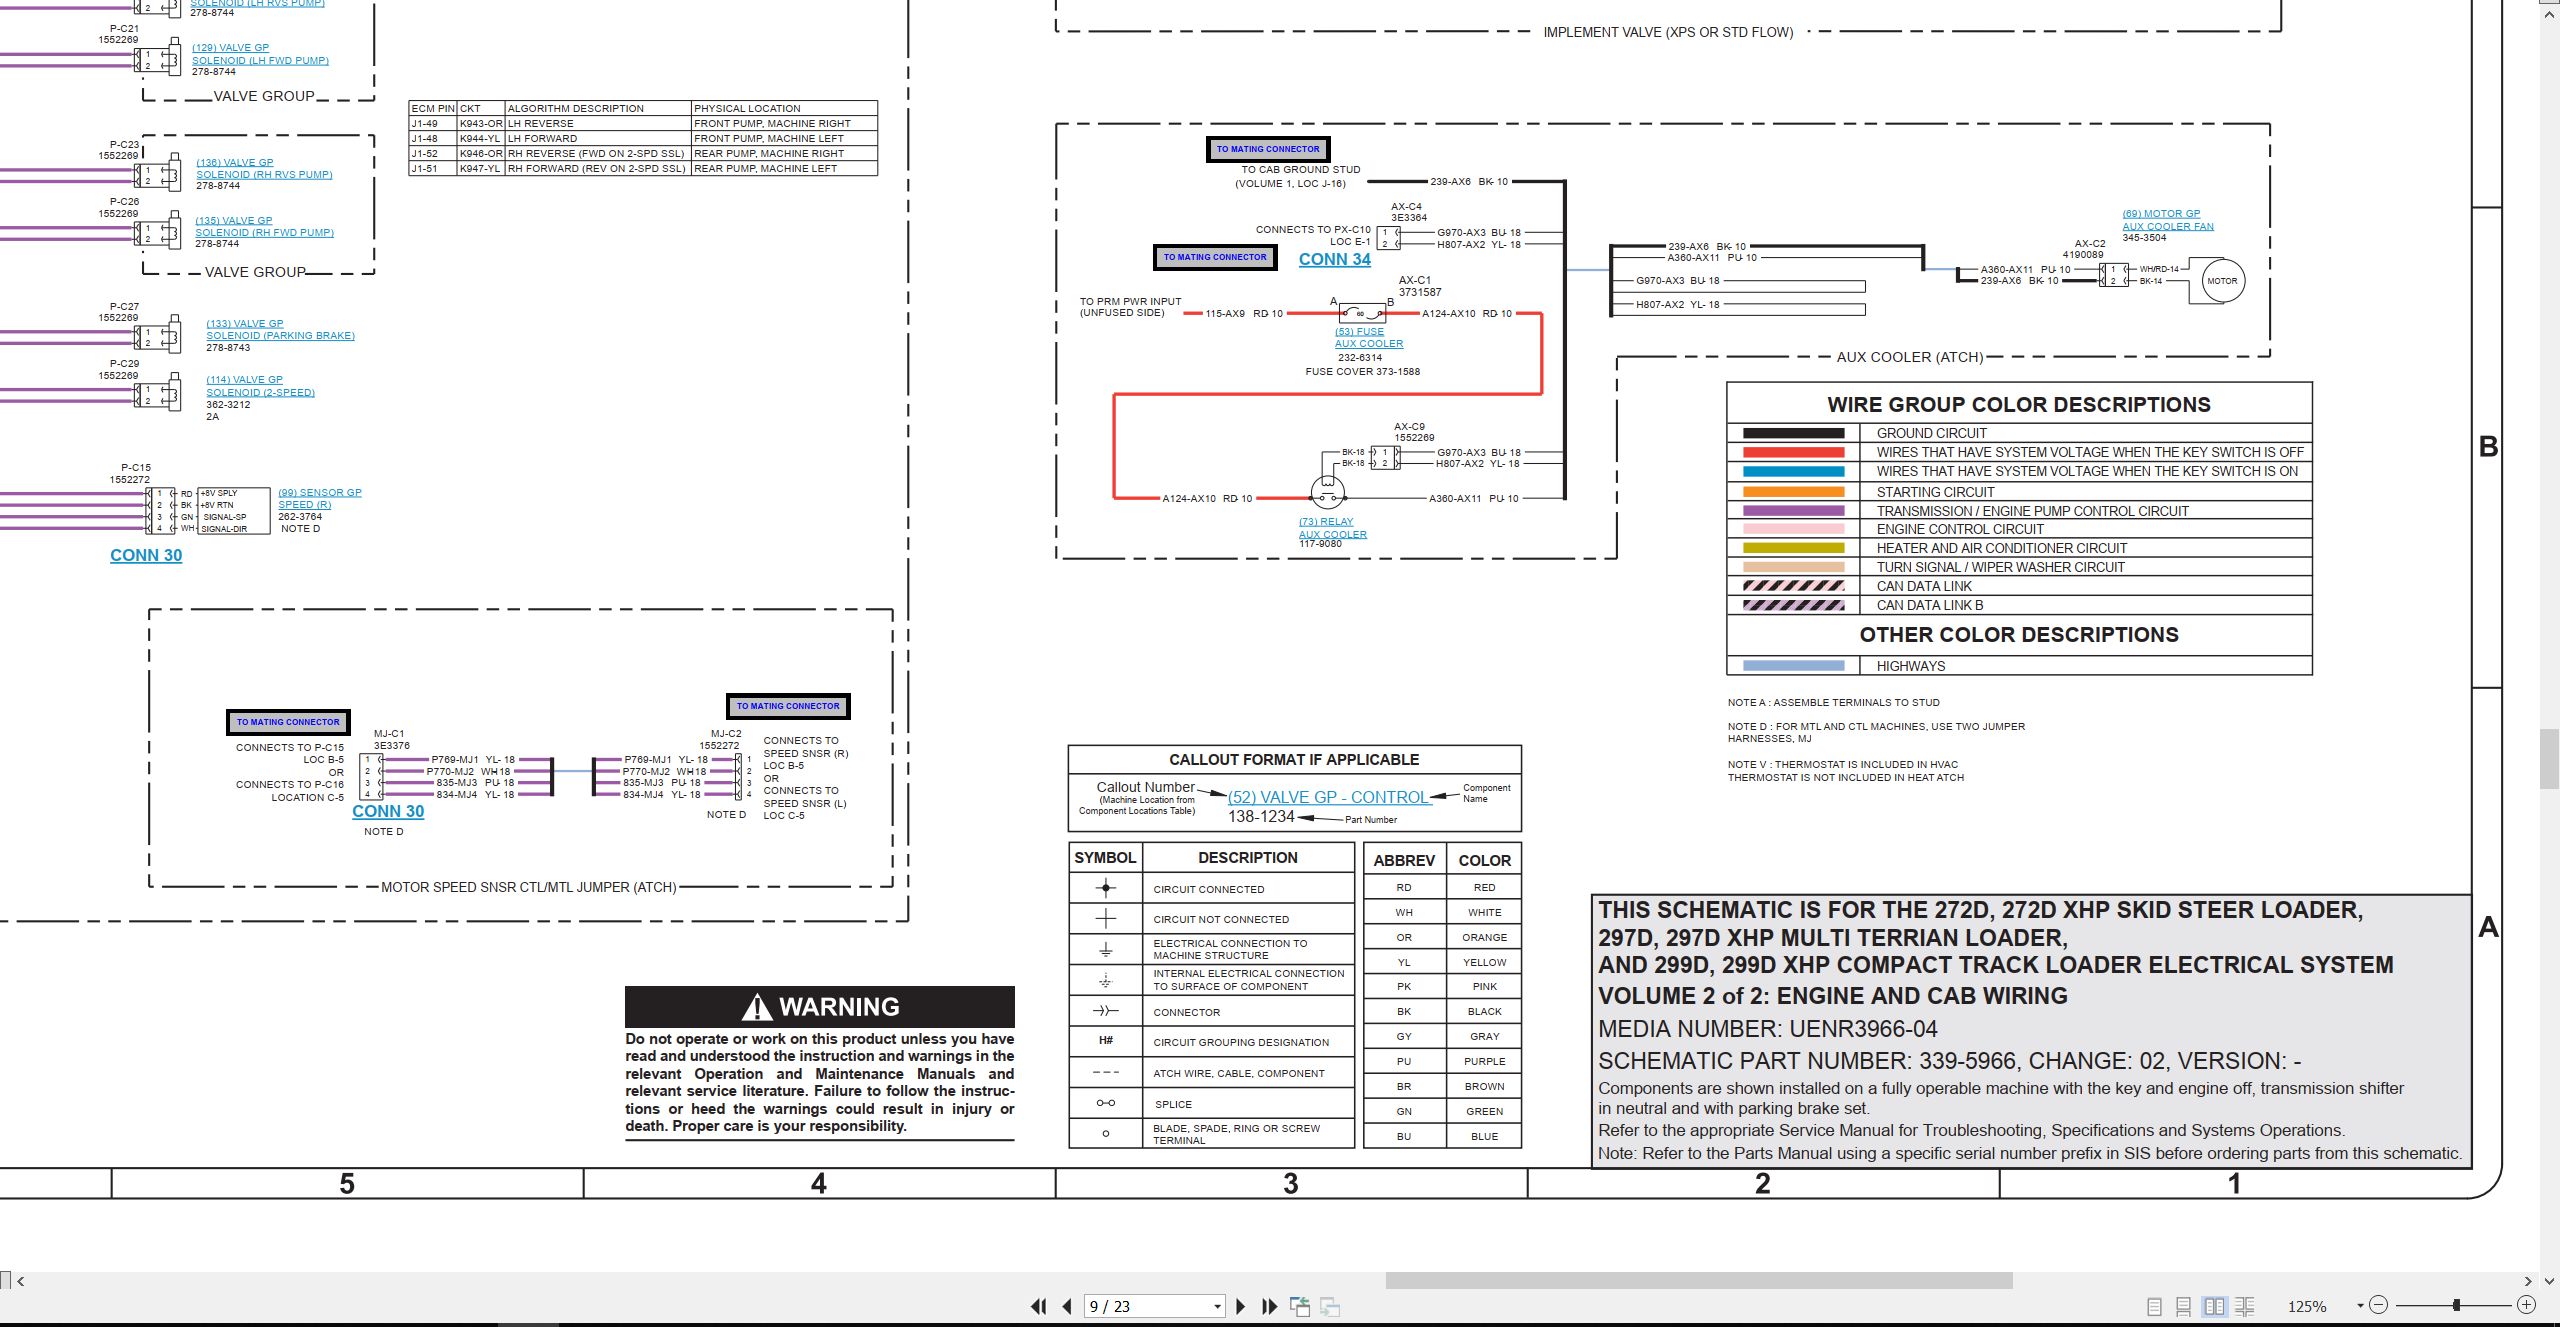
Task: Open the page number dropdown
Action: point(1217,1307)
